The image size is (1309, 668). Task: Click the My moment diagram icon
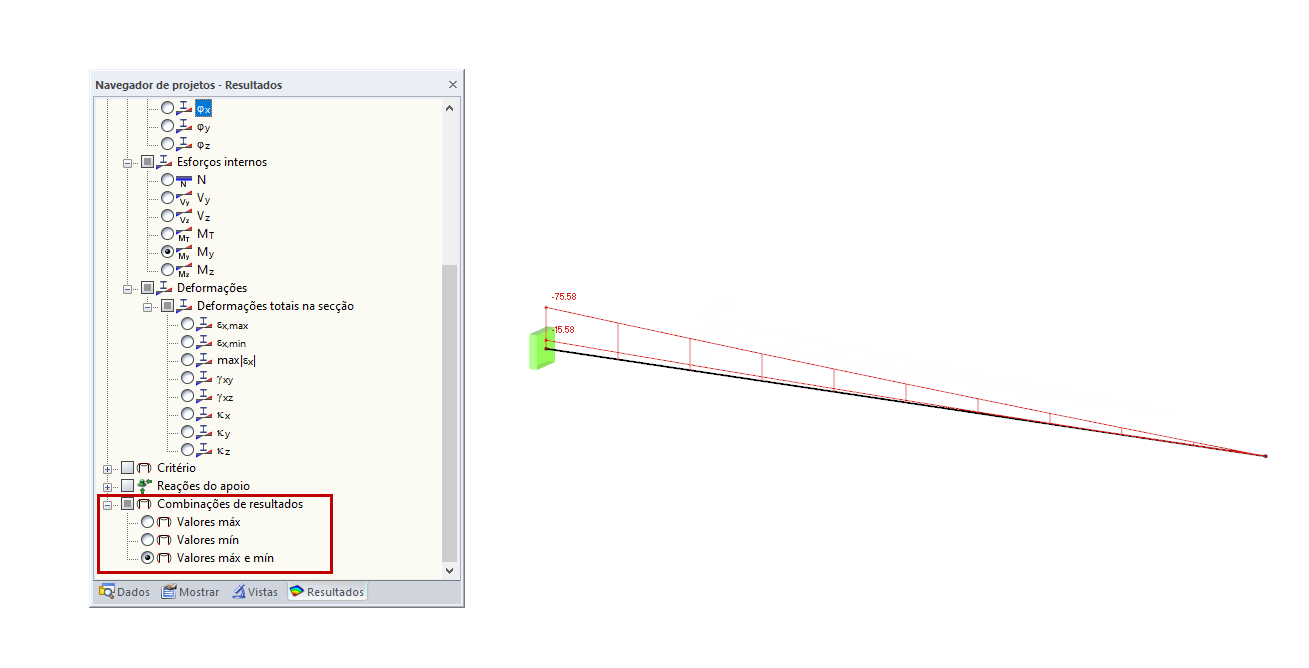point(184,252)
